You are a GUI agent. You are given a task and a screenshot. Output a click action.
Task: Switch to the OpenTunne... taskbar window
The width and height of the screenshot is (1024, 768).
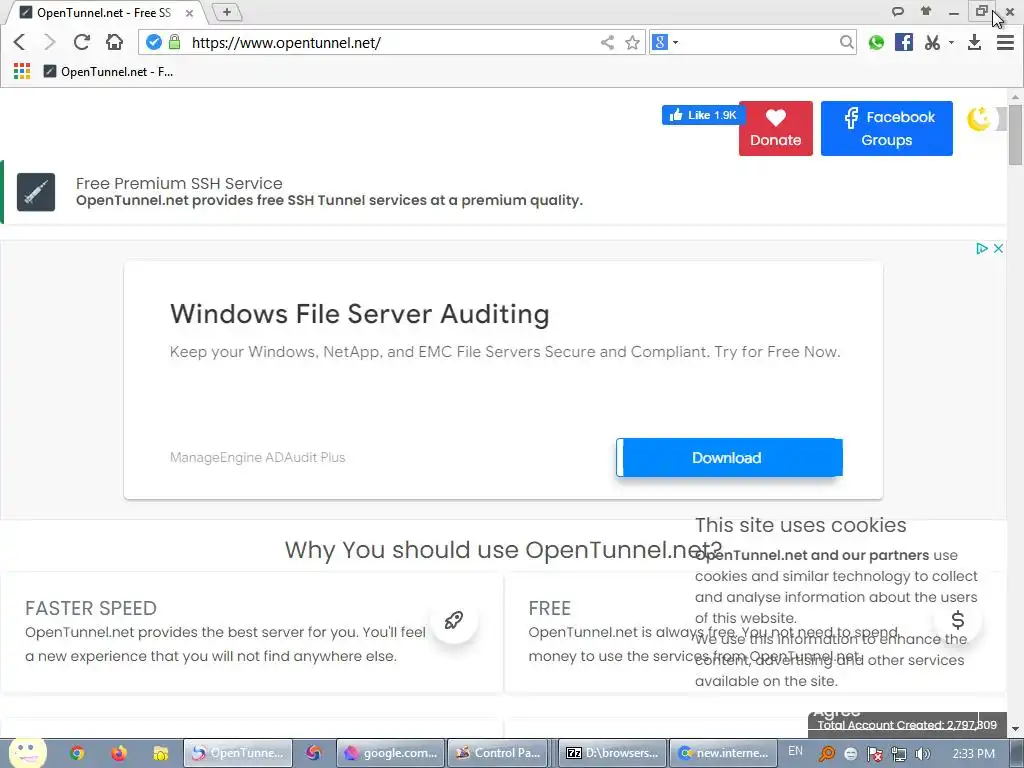point(238,753)
